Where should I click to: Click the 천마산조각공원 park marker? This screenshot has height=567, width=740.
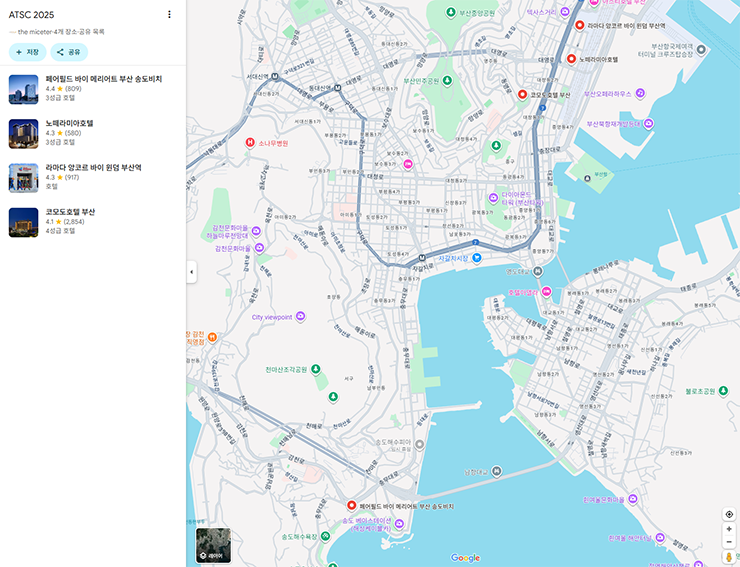[x=316, y=370]
